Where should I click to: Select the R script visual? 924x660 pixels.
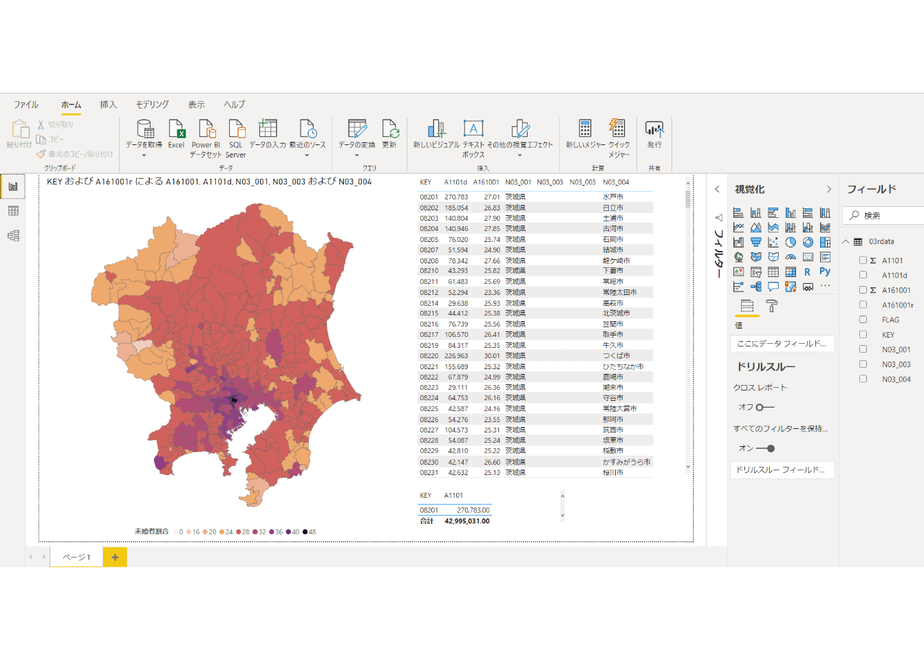(808, 272)
